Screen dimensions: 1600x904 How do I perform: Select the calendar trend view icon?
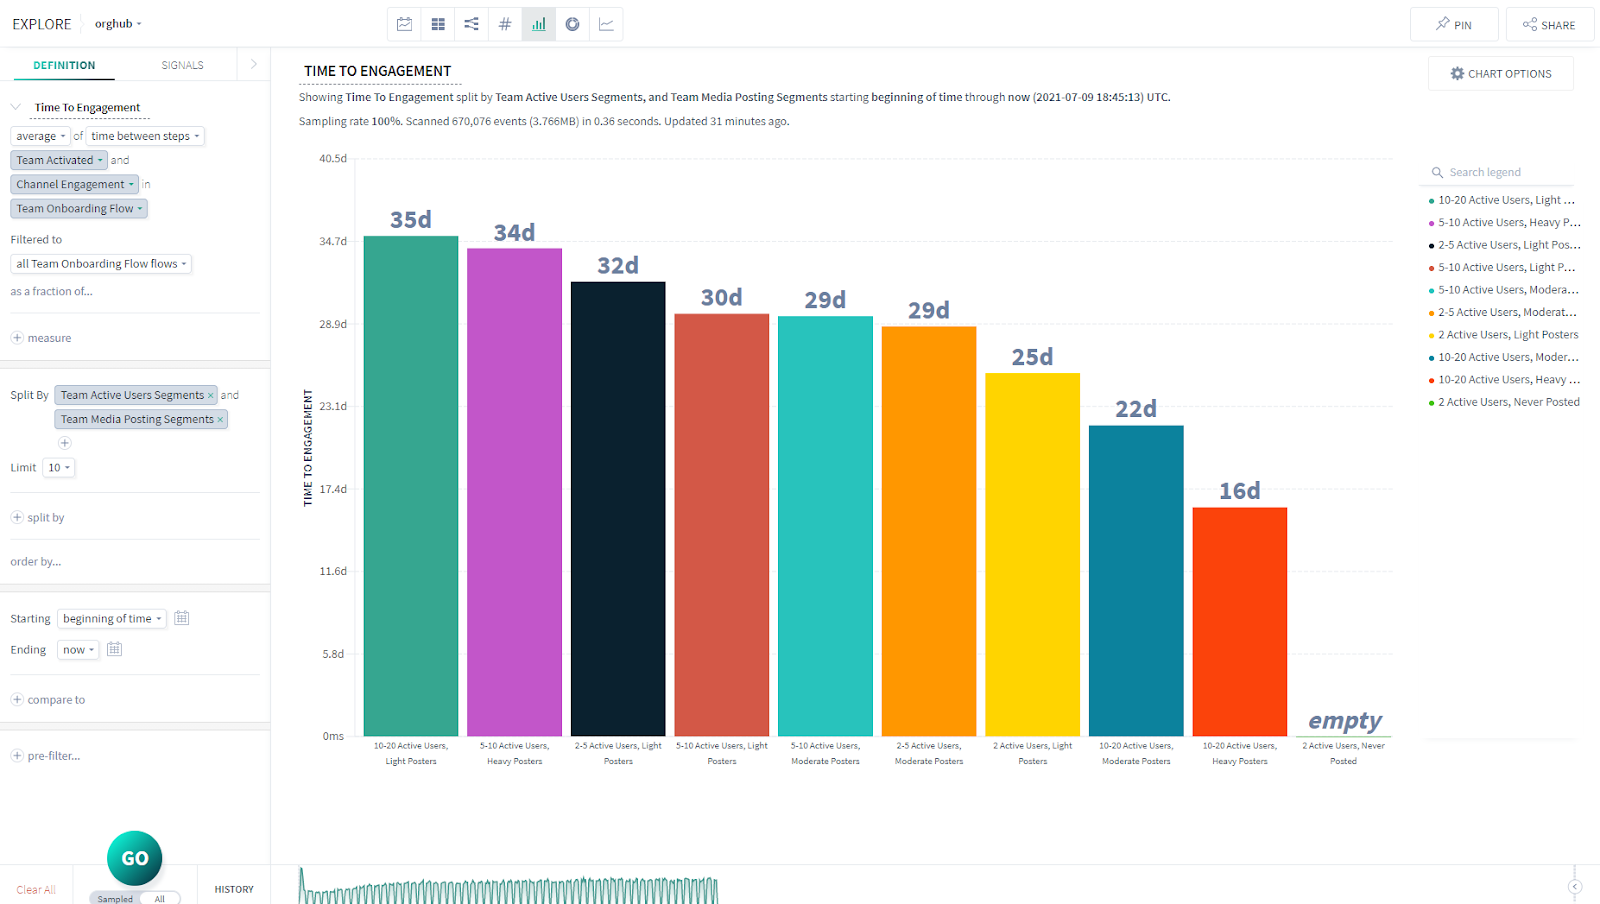(x=404, y=24)
